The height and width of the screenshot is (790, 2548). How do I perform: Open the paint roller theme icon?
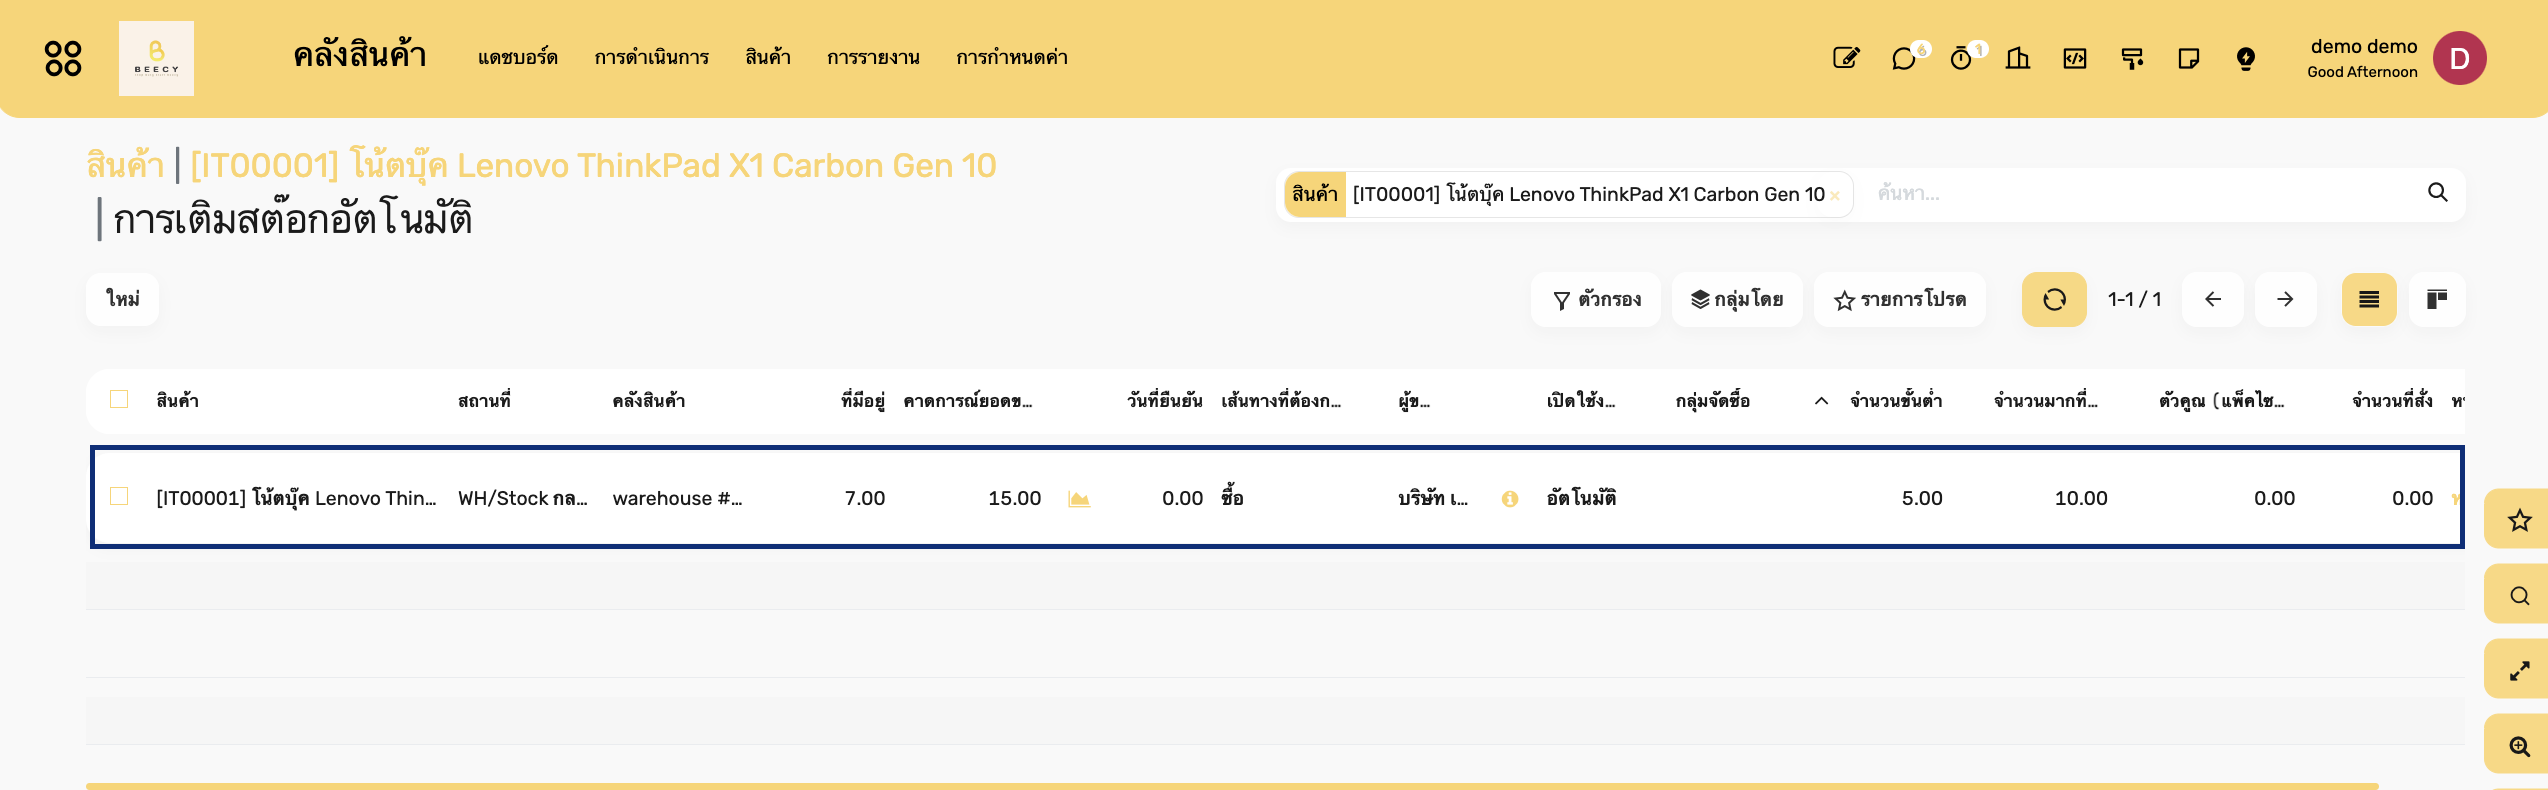pyautogui.click(x=2132, y=58)
